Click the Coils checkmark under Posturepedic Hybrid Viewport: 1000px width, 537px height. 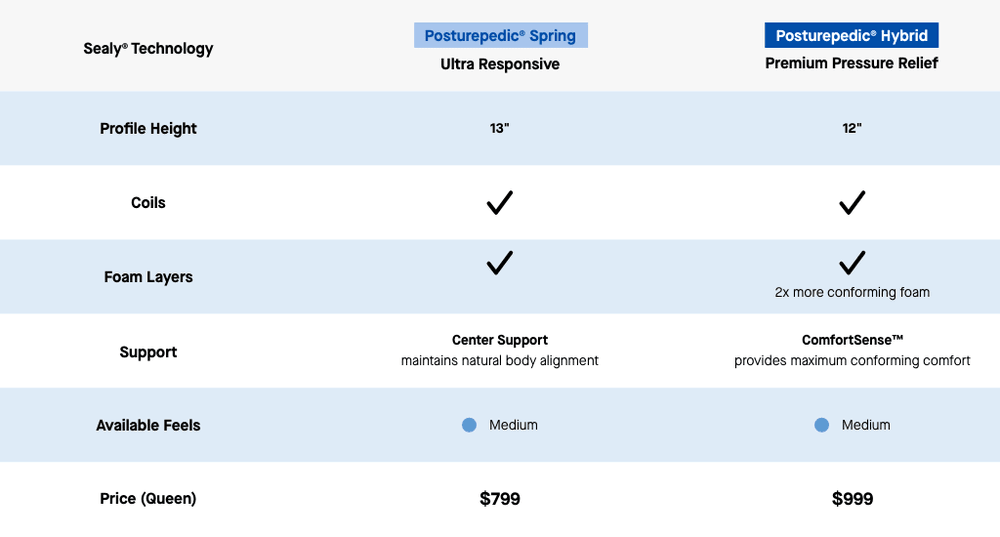[852, 203]
